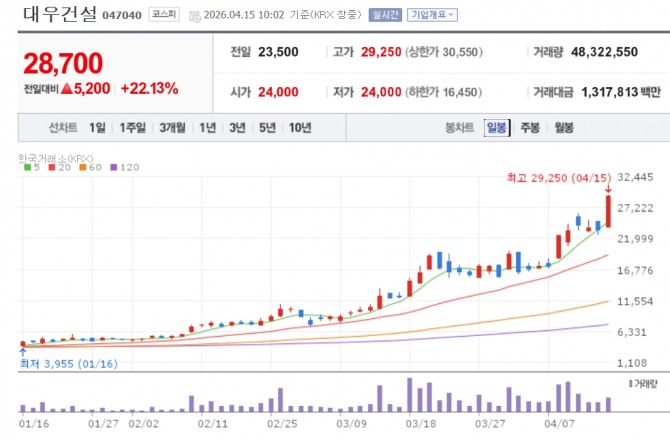670x440 pixels.
Task: Open the 기업개요 dropdown
Action: tap(432, 15)
